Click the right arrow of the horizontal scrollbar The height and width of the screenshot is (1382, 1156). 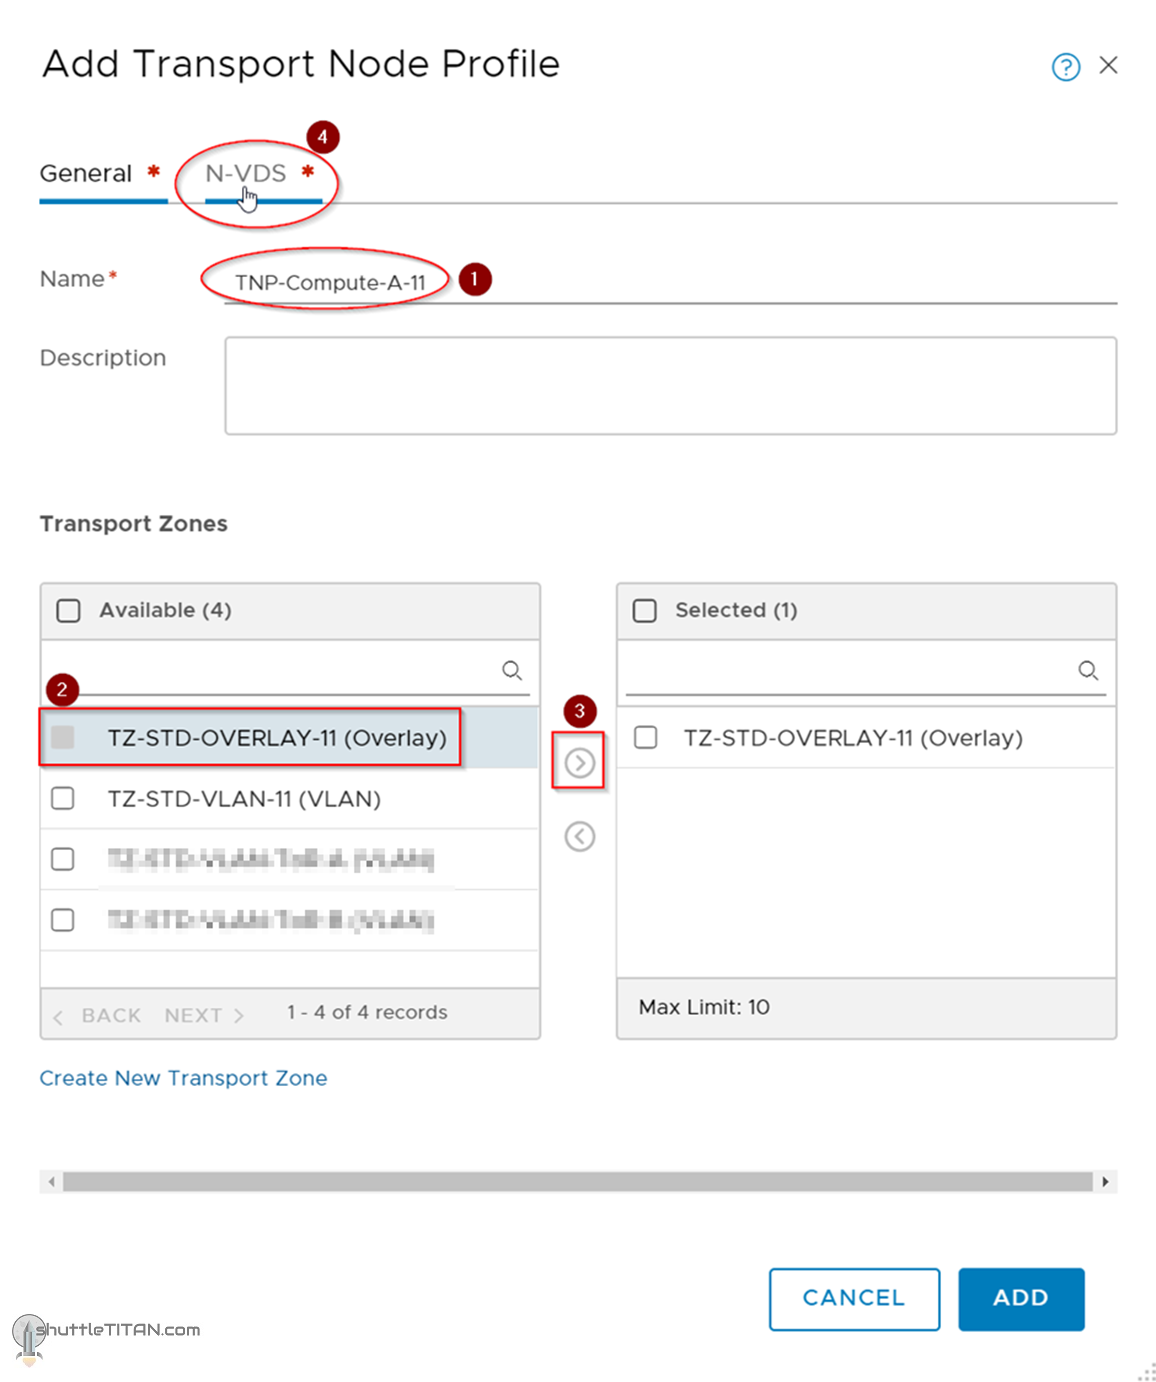1105,1181
